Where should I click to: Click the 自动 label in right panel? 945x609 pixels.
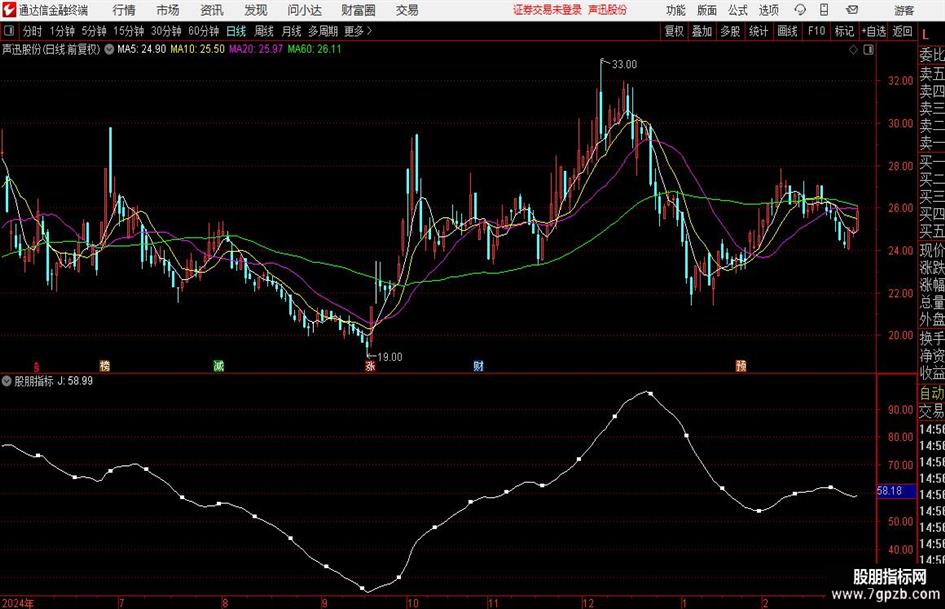[932, 393]
